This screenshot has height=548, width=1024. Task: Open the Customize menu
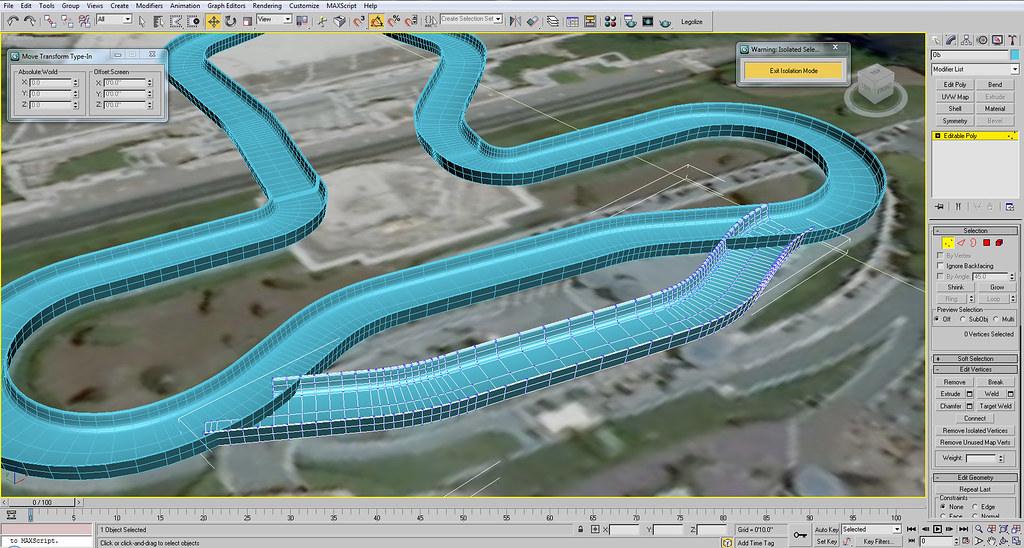point(304,6)
